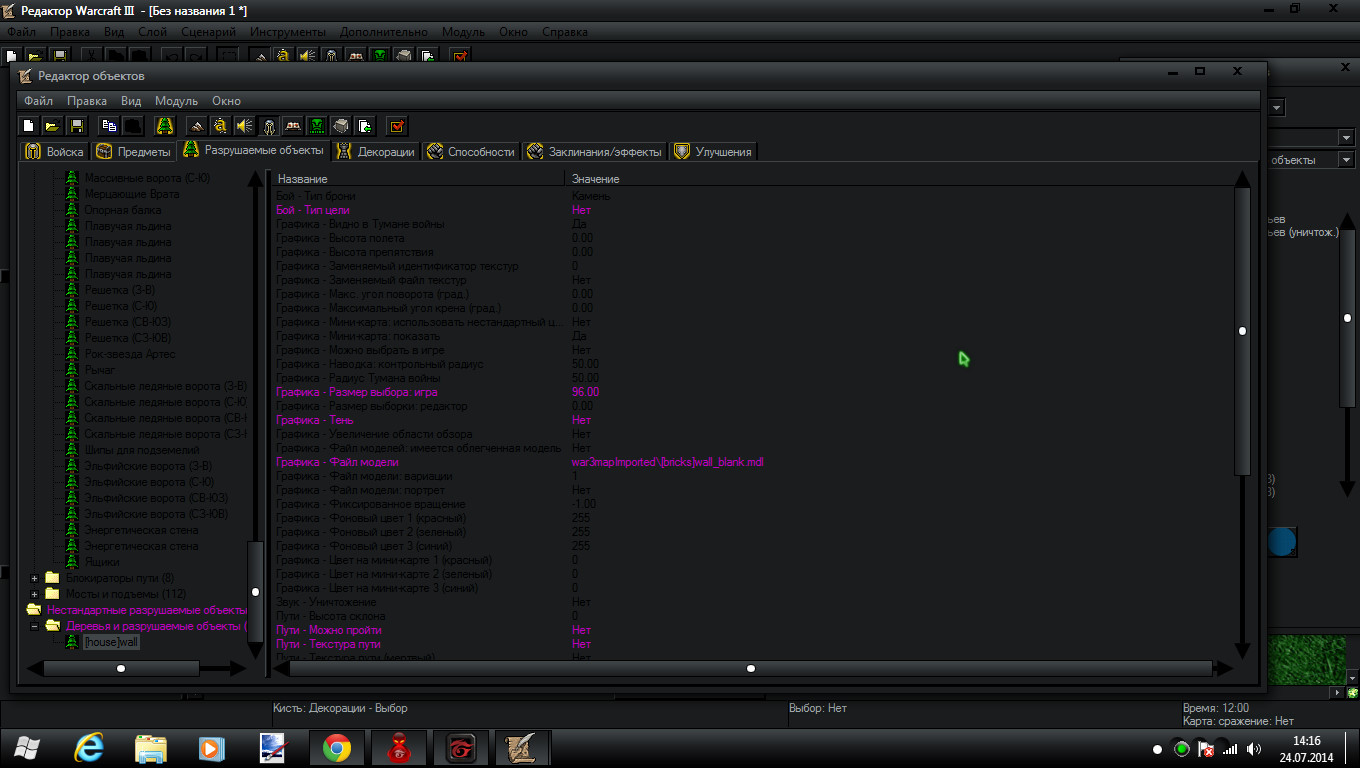Sort by Название column header
Viewport: 1360px width, 768px height.
tap(418, 179)
